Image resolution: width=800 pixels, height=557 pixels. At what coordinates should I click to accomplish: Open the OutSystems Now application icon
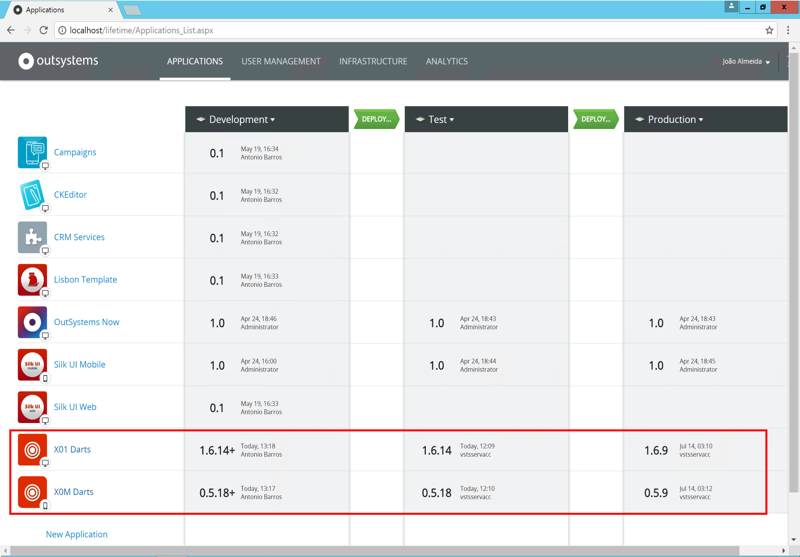tap(32, 322)
